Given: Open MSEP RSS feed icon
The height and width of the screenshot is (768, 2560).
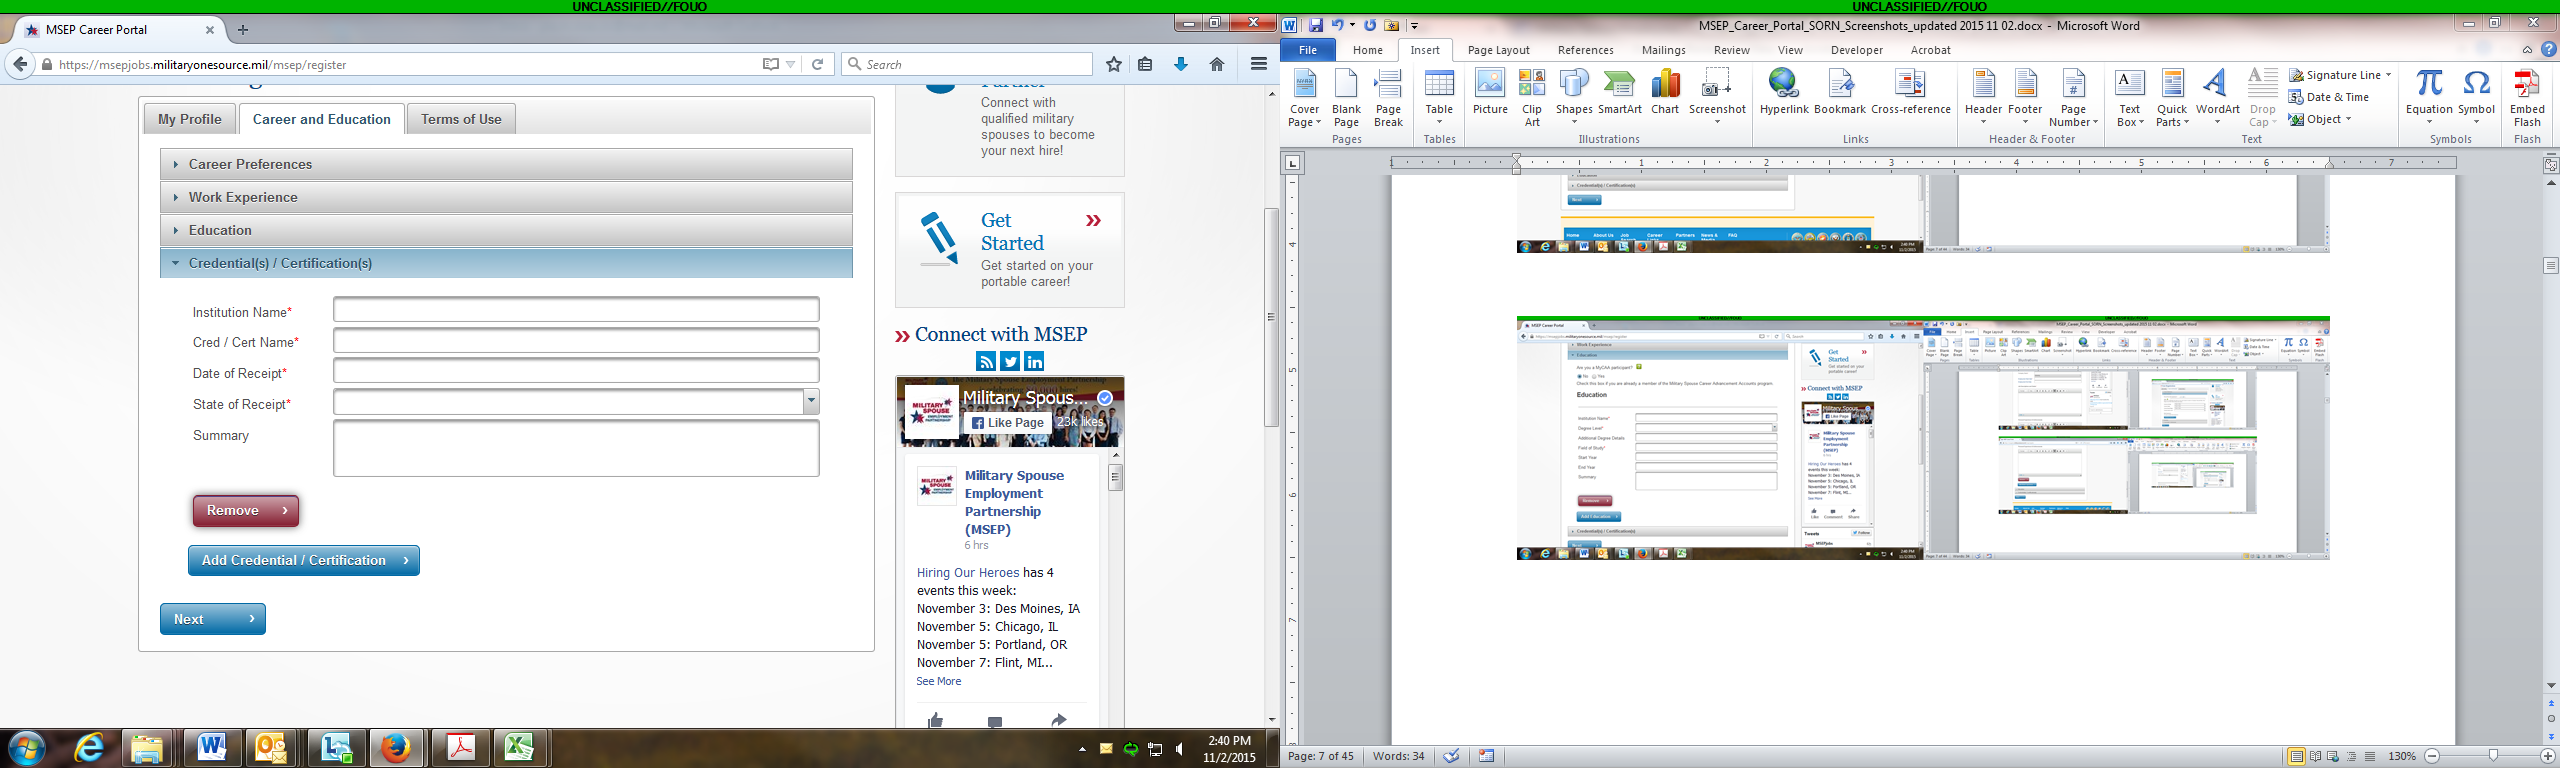Looking at the screenshot, I should (x=986, y=362).
